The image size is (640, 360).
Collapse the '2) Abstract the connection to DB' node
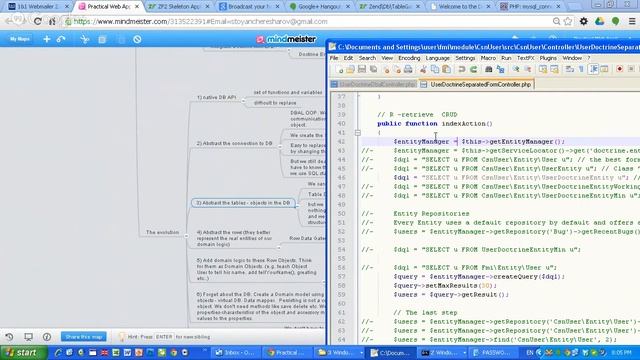coord(280,147)
